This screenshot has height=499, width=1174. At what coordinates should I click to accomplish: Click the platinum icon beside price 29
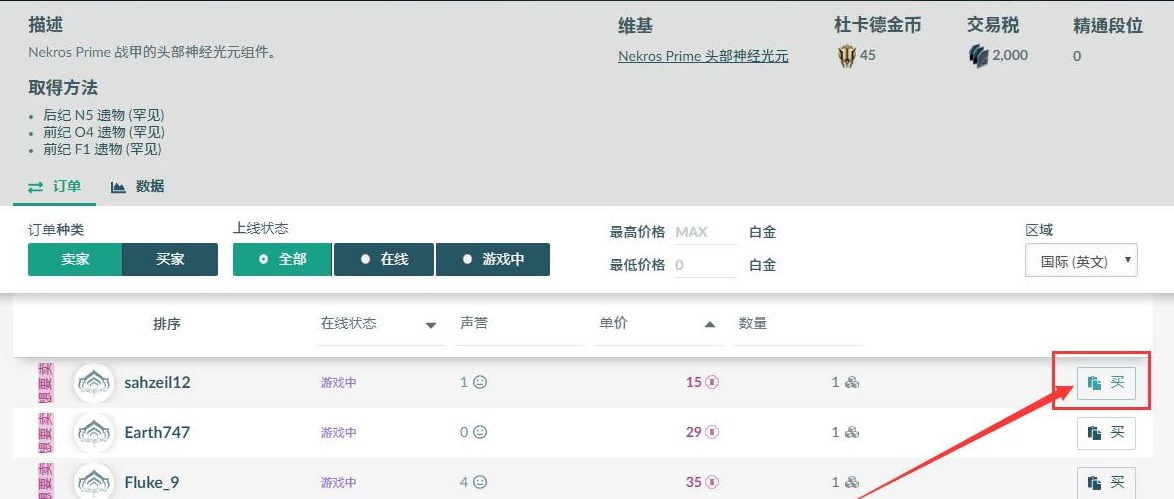(711, 432)
